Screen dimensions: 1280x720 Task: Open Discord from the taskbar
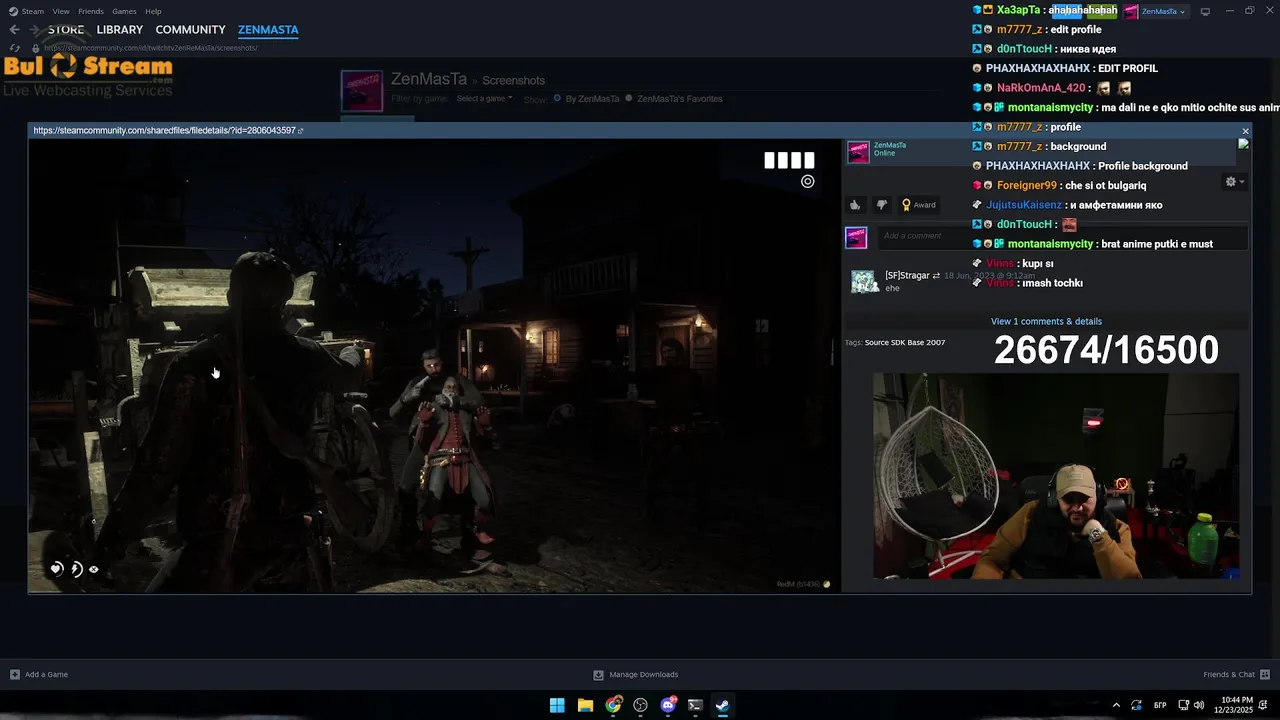(668, 705)
